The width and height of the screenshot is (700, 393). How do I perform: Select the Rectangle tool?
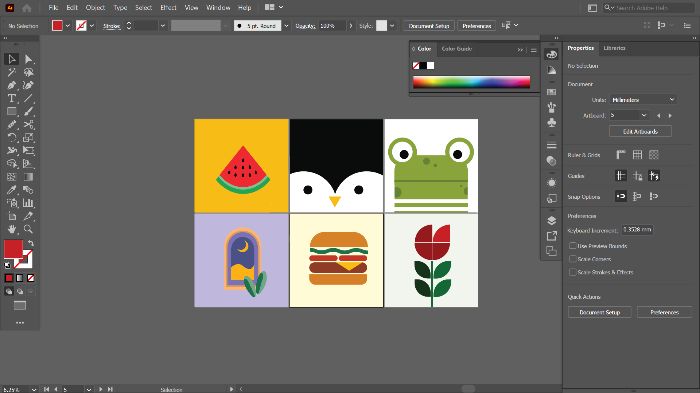(x=12, y=111)
